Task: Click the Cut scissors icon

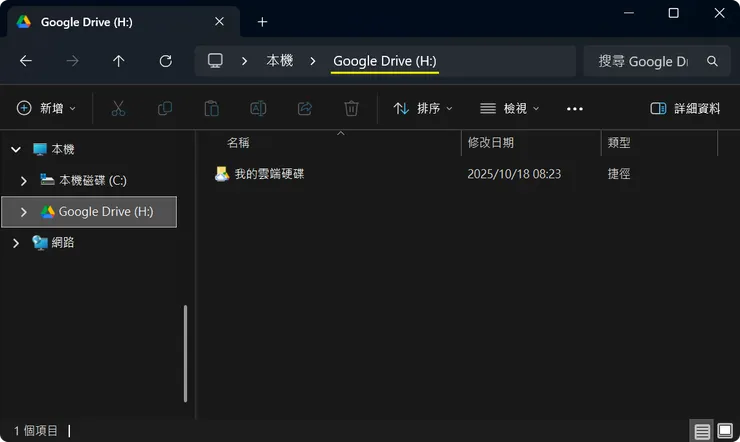Action: [118, 108]
